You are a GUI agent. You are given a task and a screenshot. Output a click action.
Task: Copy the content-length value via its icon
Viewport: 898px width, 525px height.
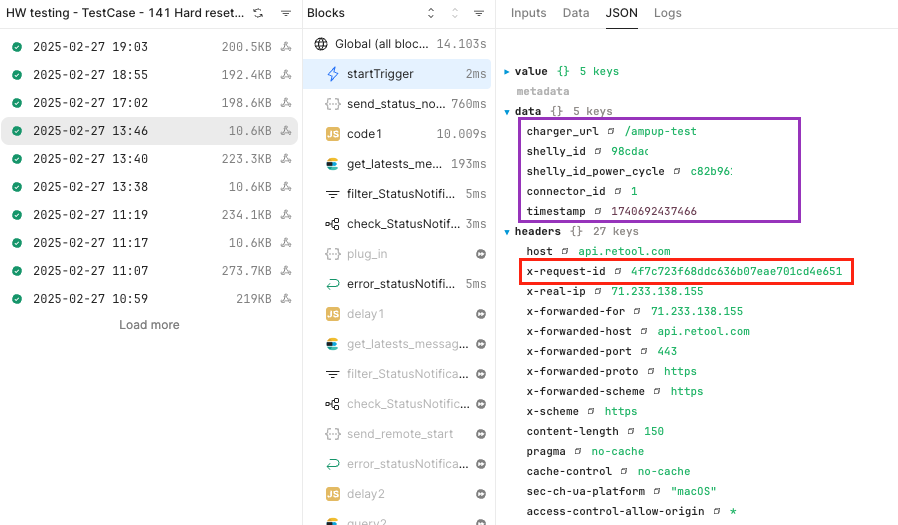click(631, 431)
